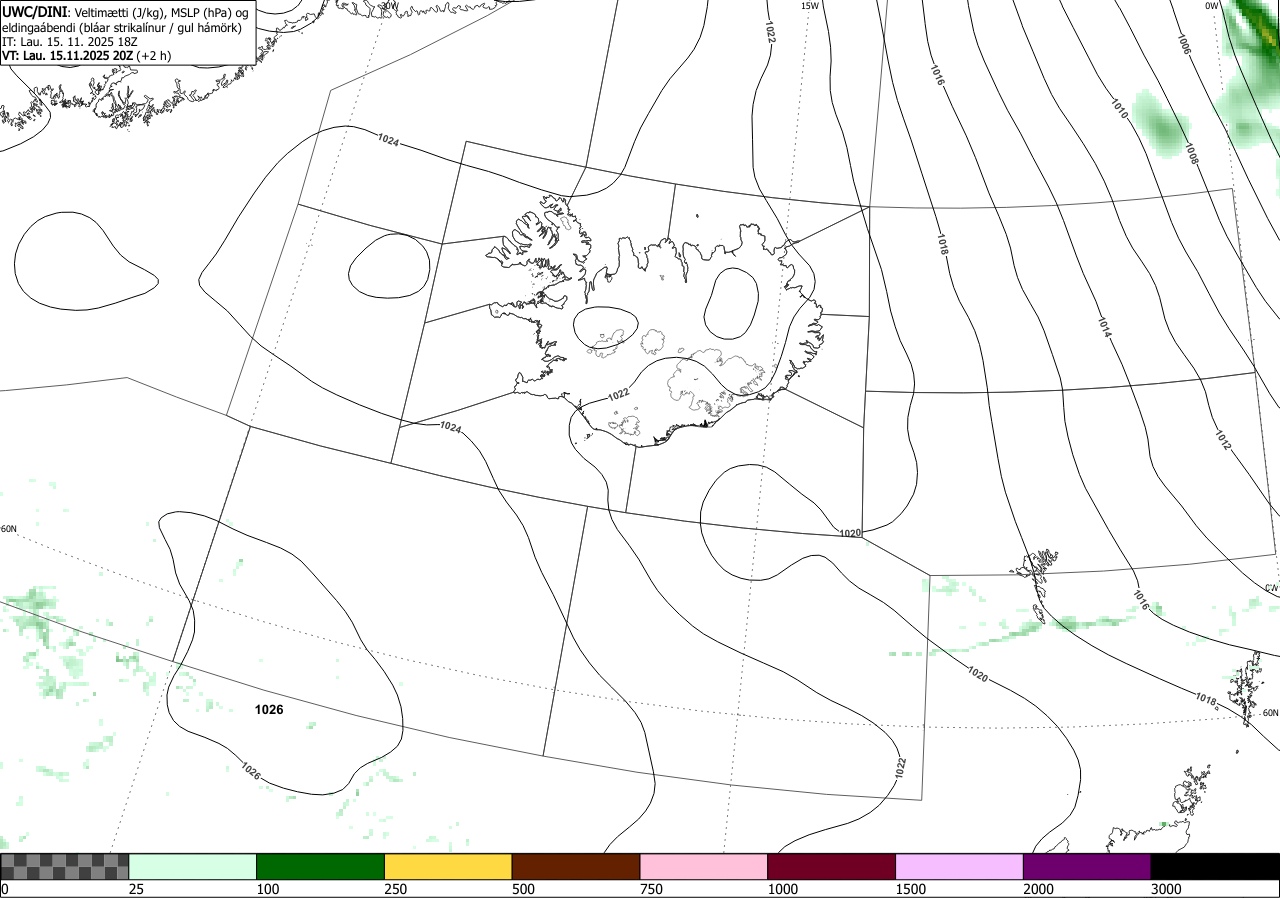Click the 15W longitude label
This screenshot has height=898, width=1280.
coord(810,6)
